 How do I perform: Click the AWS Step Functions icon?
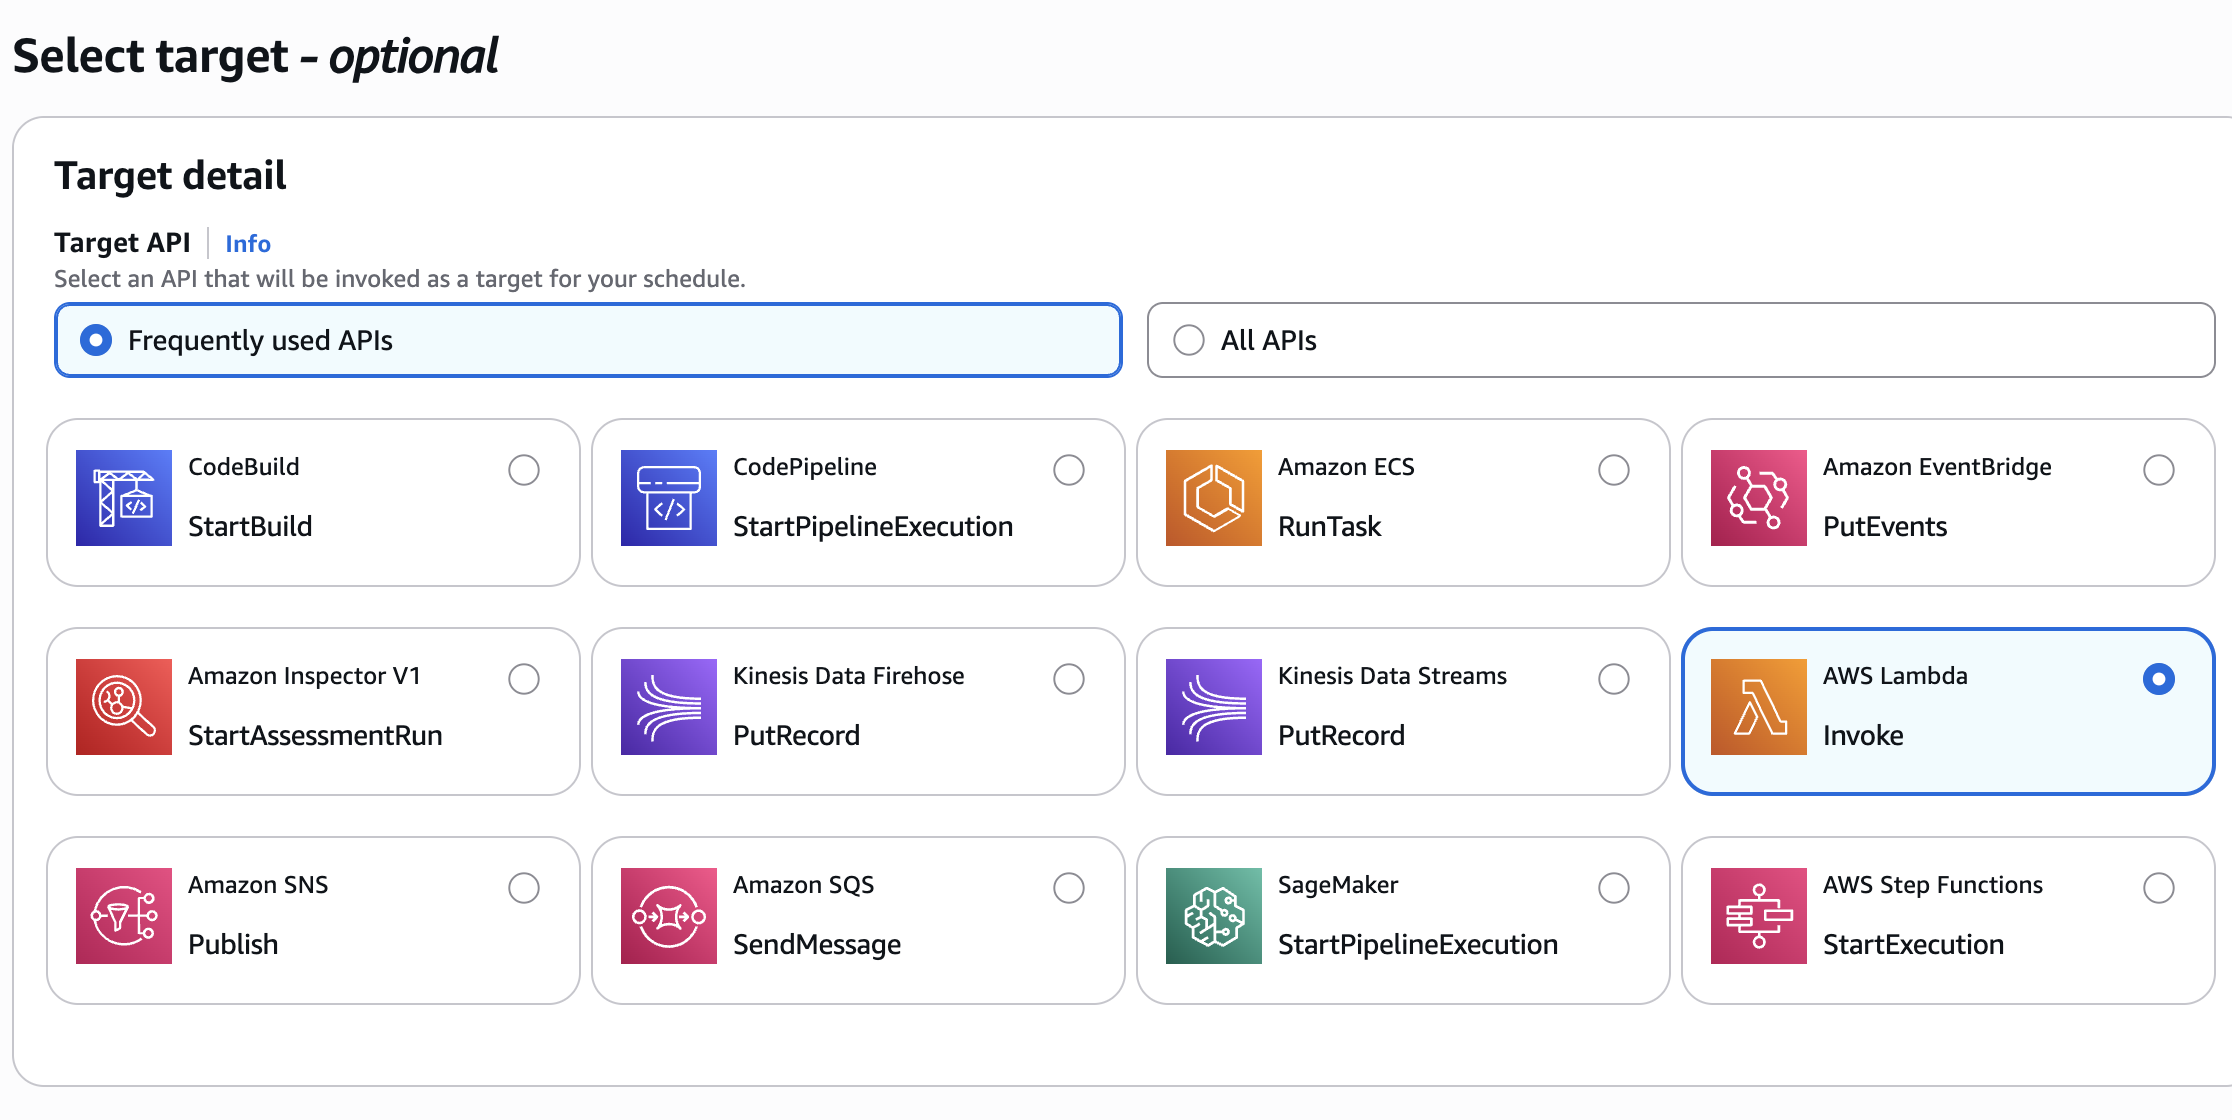tap(1758, 916)
